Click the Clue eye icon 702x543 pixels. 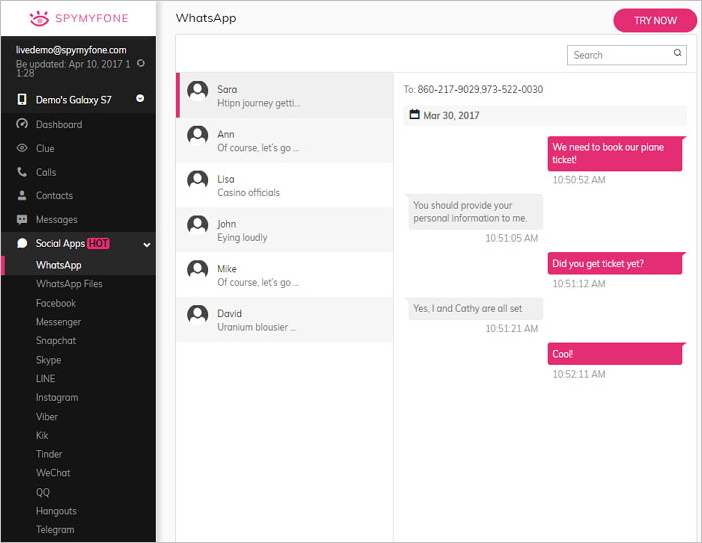point(22,148)
